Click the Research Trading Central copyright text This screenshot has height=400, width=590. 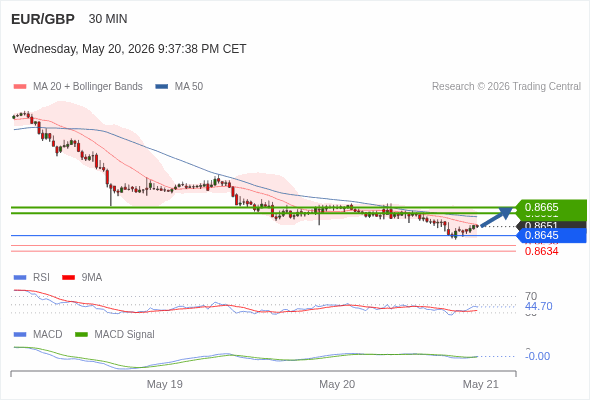pyautogui.click(x=506, y=87)
